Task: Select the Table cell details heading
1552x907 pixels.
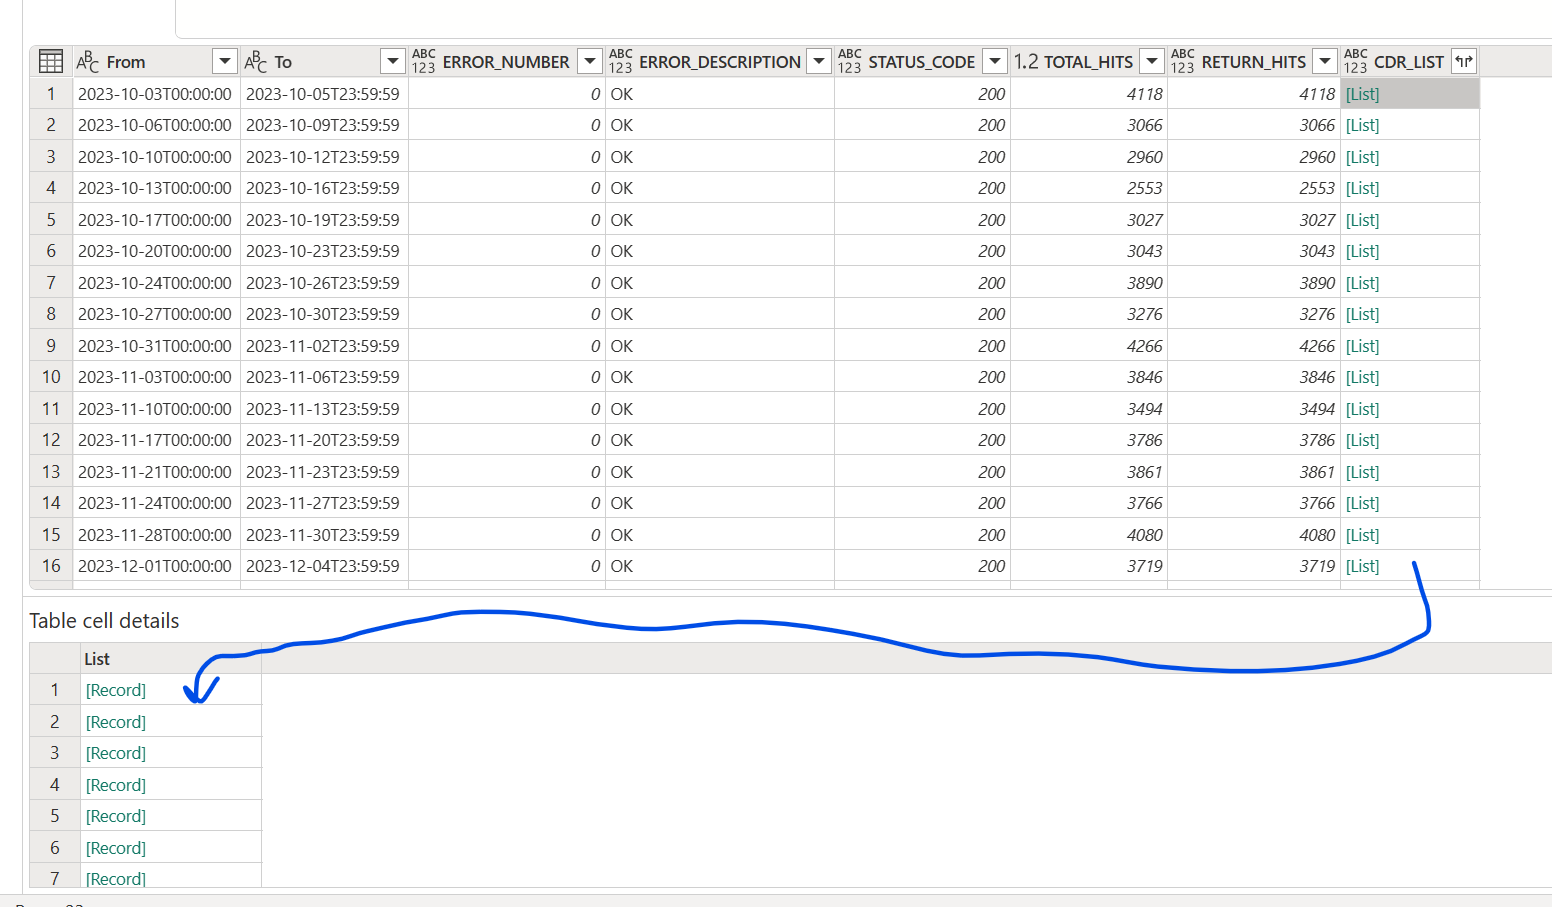Action: (104, 621)
